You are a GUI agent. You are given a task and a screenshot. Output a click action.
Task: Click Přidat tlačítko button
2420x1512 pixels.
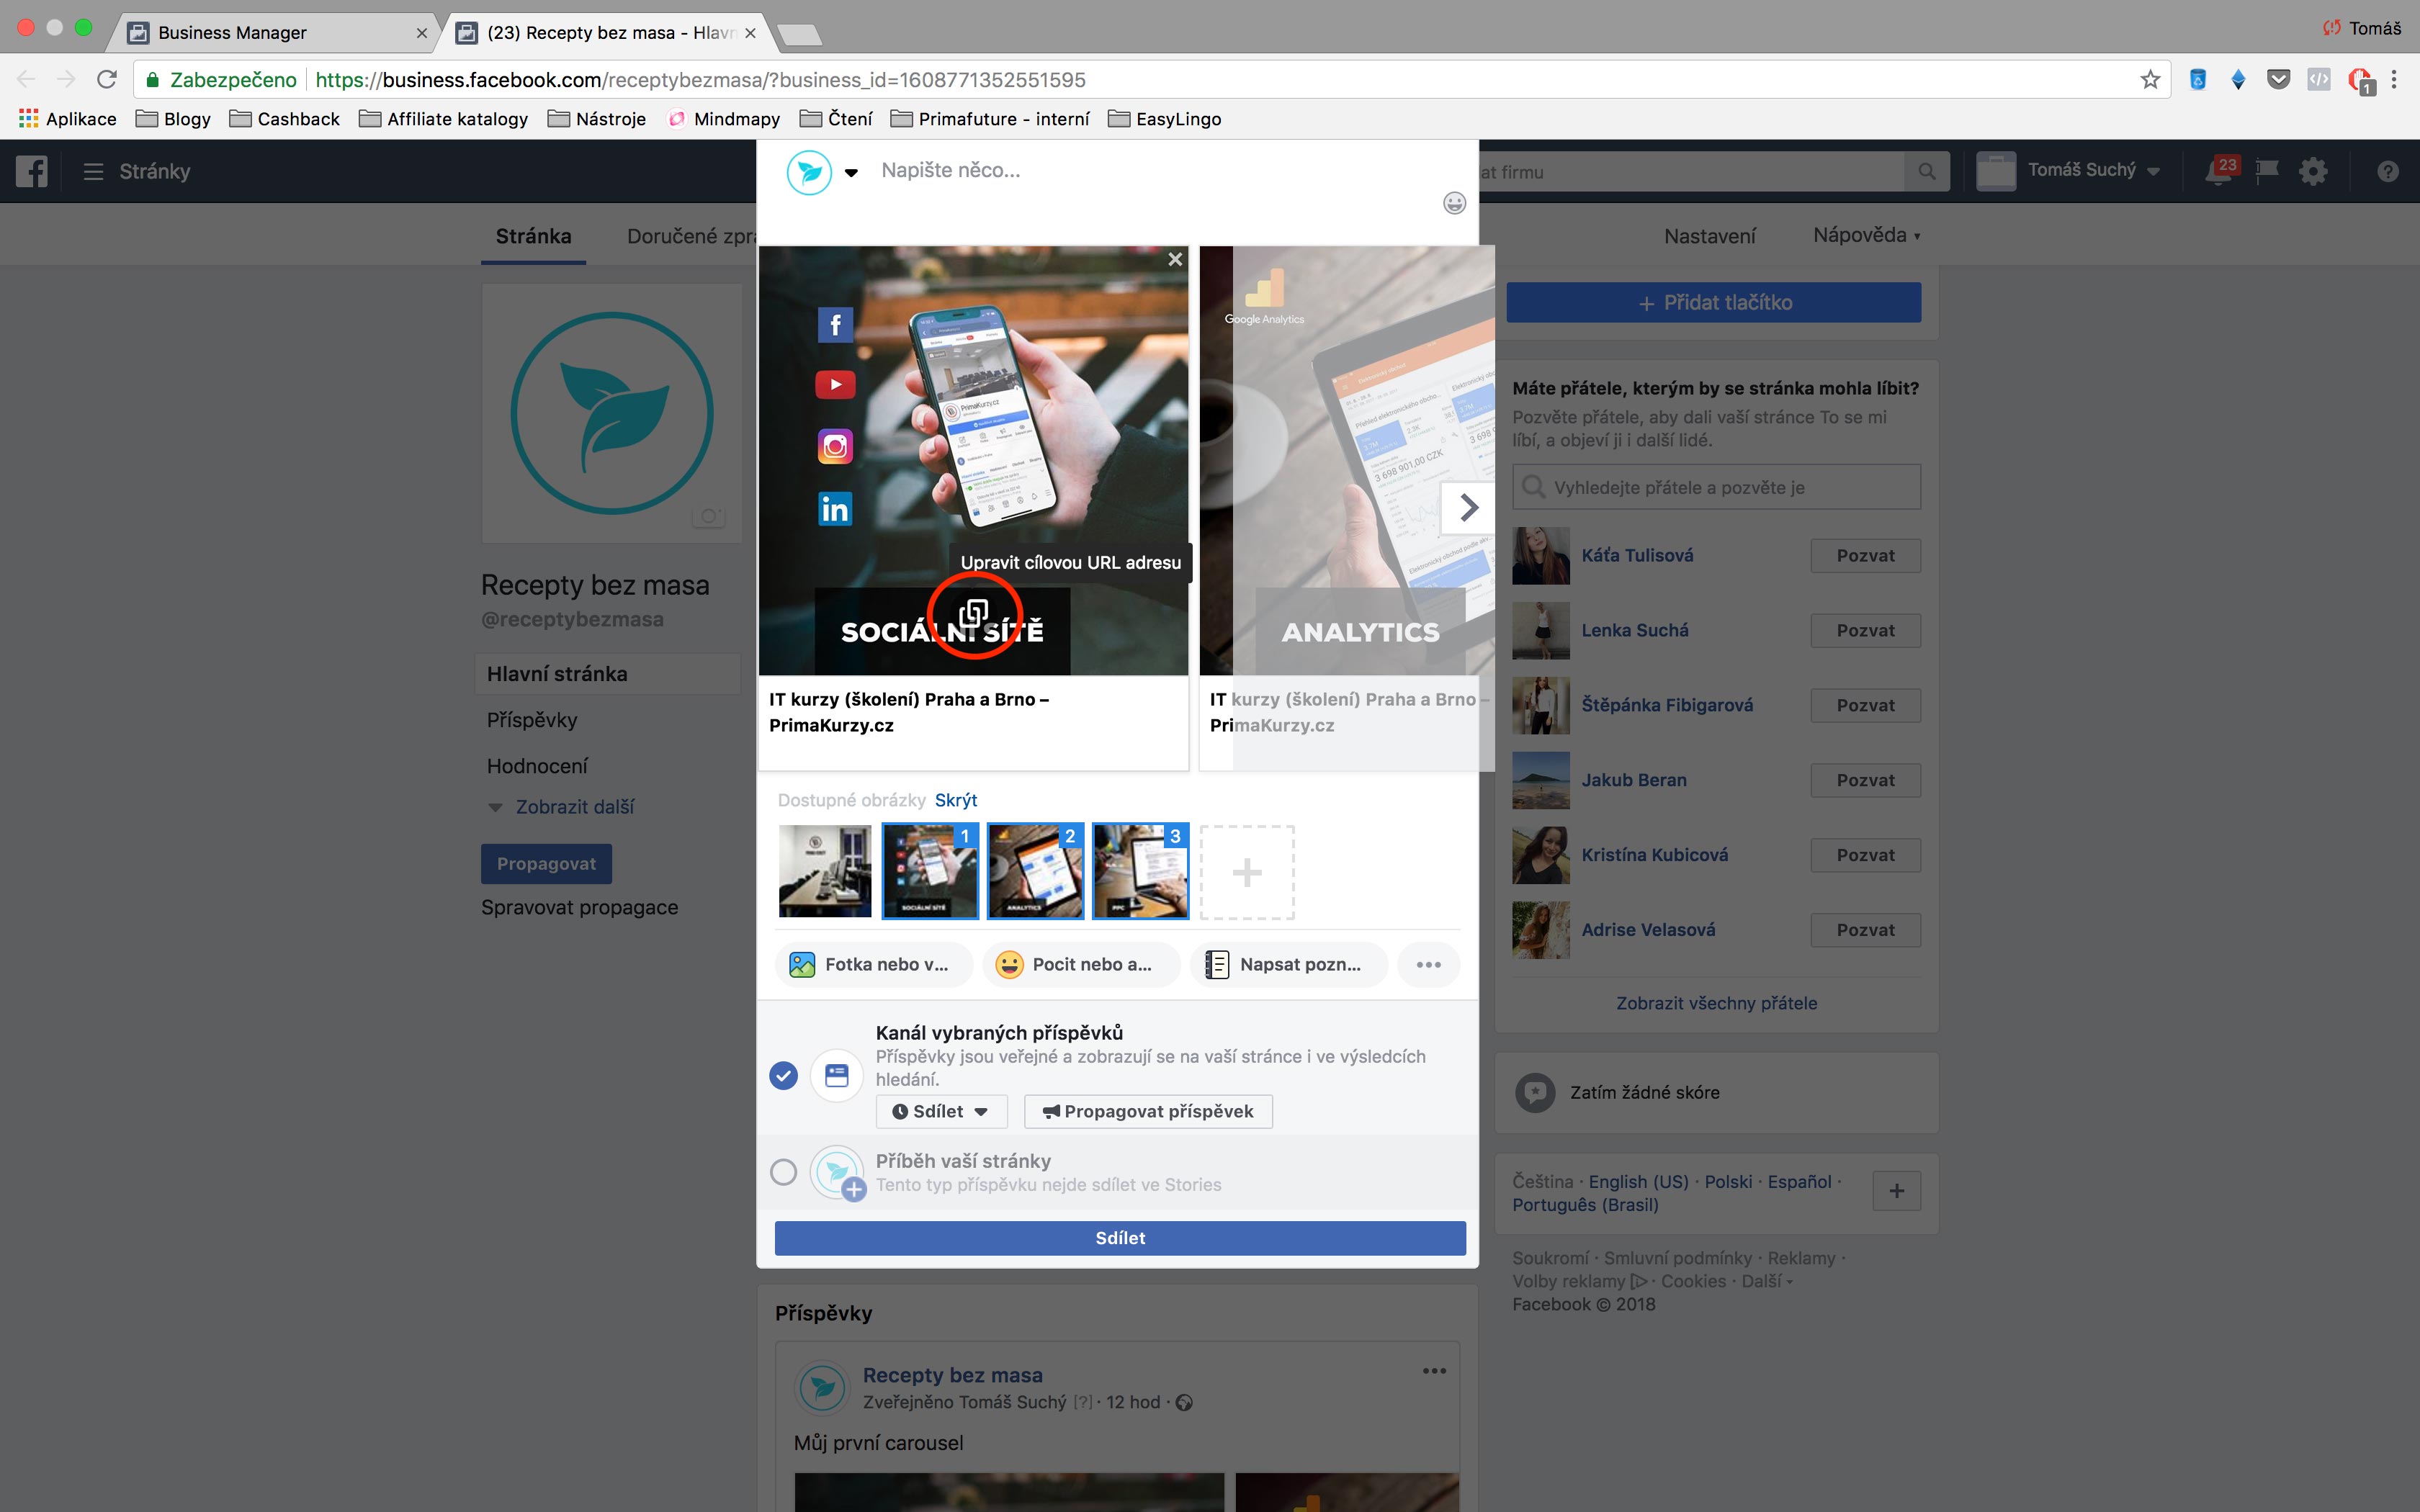[x=1713, y=302]
